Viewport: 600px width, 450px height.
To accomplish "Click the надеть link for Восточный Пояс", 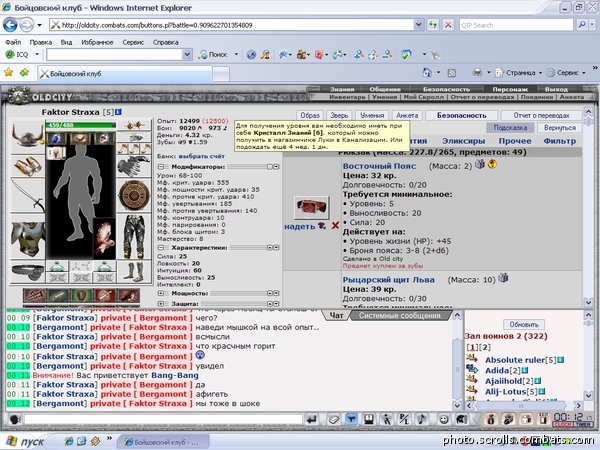I will (x=299, y=226).
